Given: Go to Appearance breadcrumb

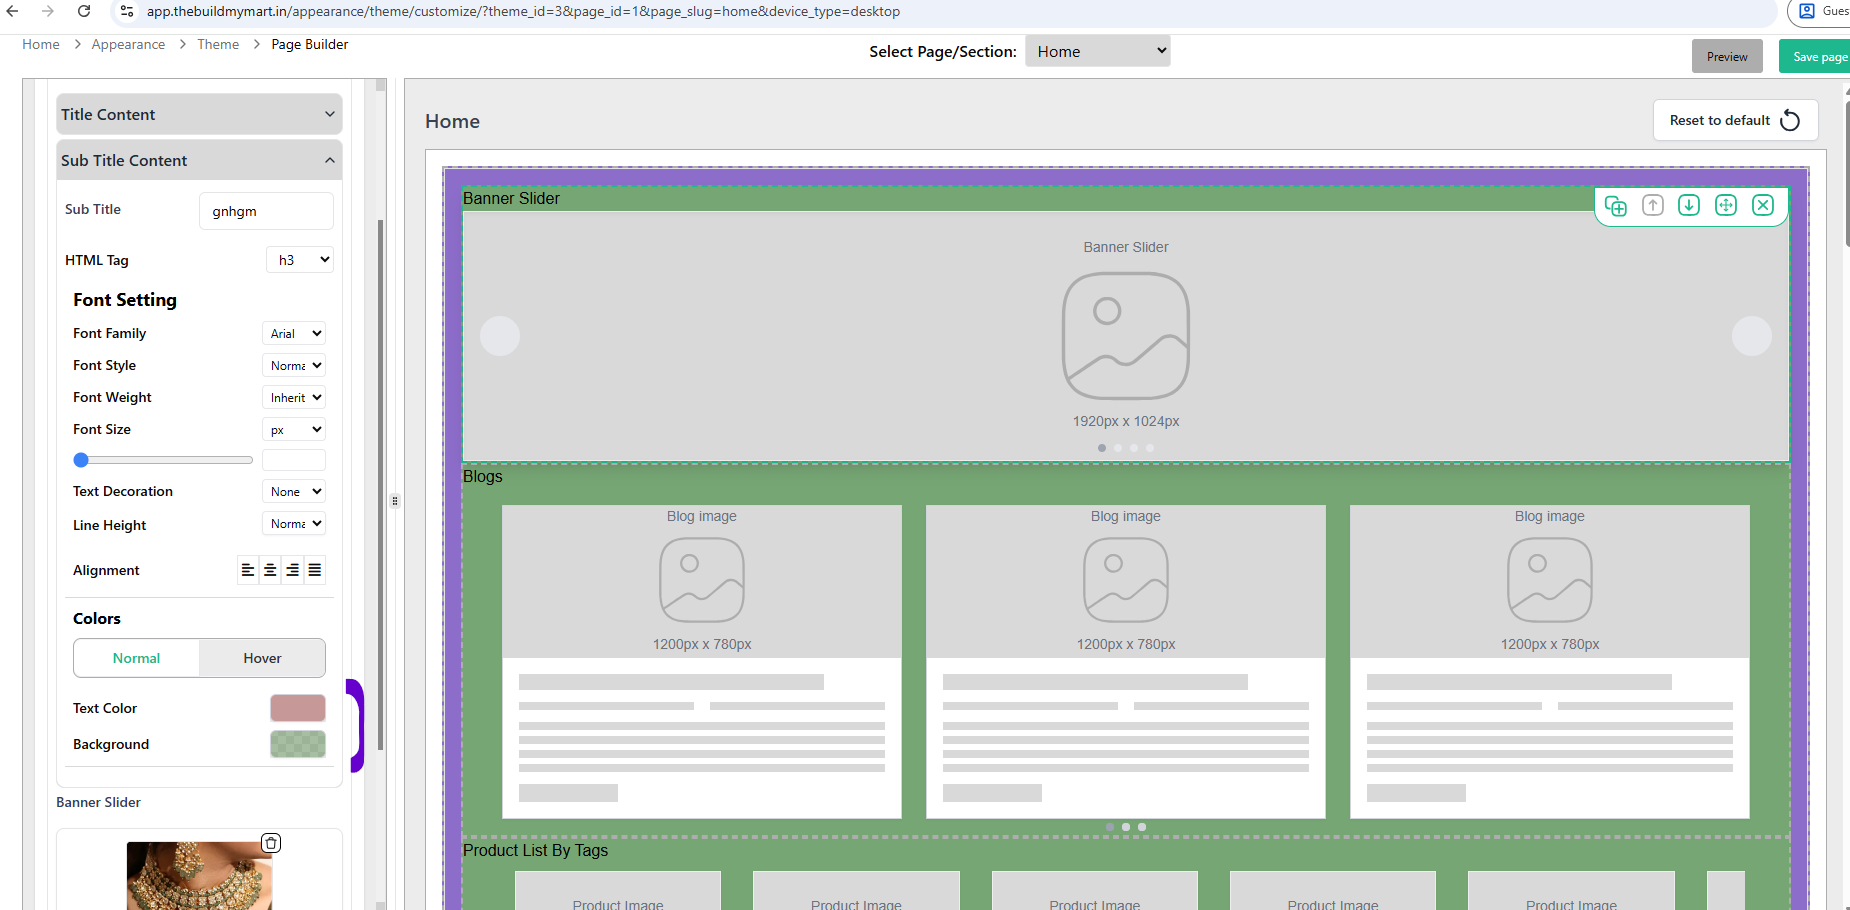Looking at the screenshot, I should pos(128,44).
